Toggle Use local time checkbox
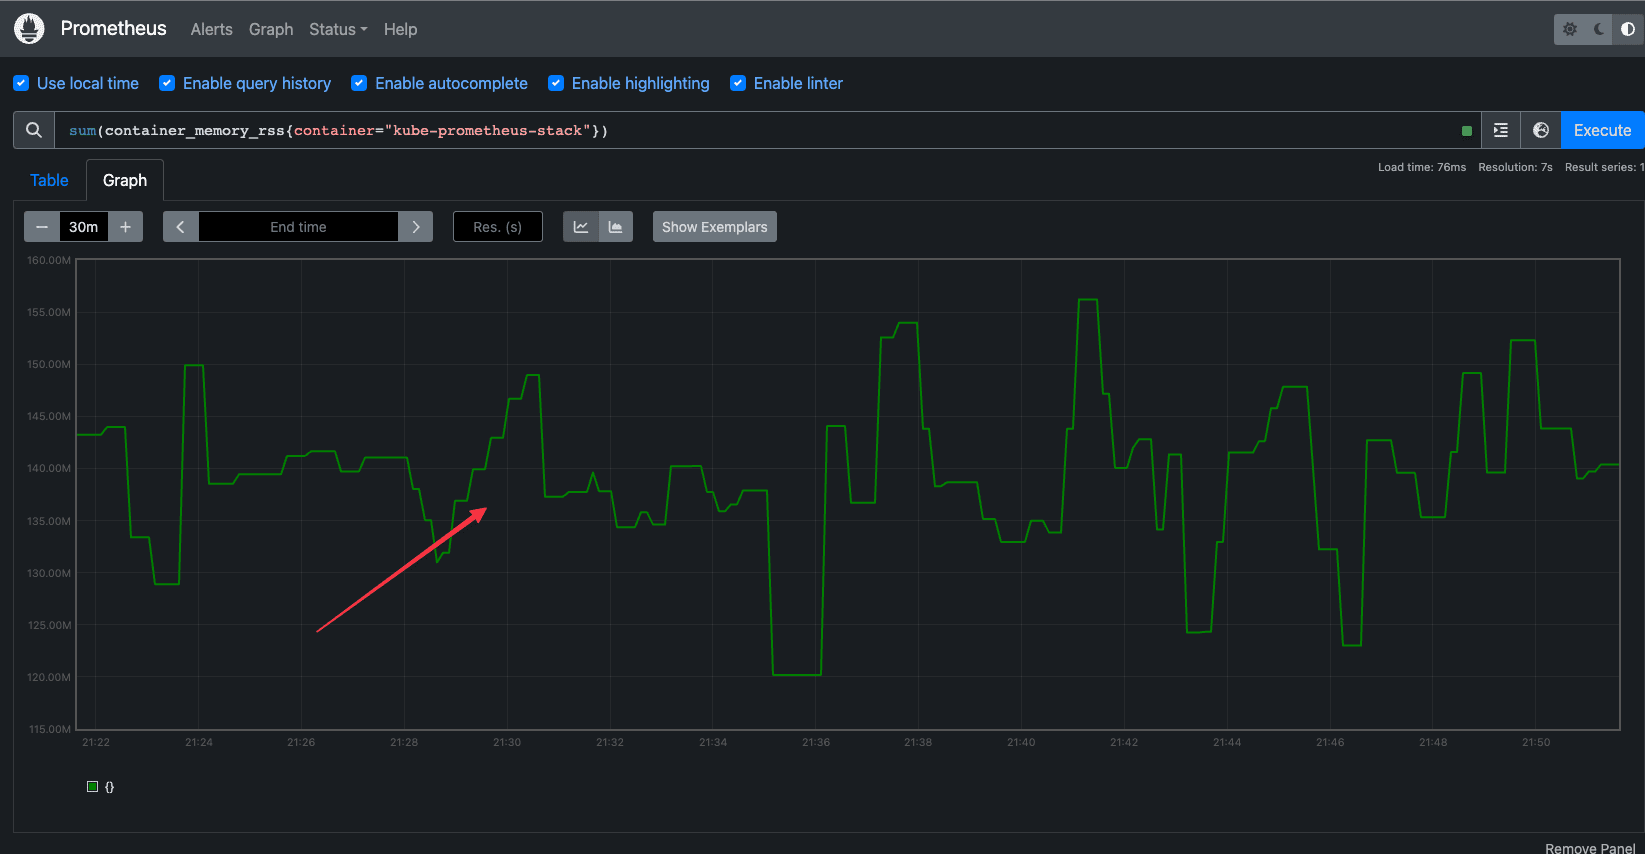Screen dimensions: 1645x854 coord(21,83)
